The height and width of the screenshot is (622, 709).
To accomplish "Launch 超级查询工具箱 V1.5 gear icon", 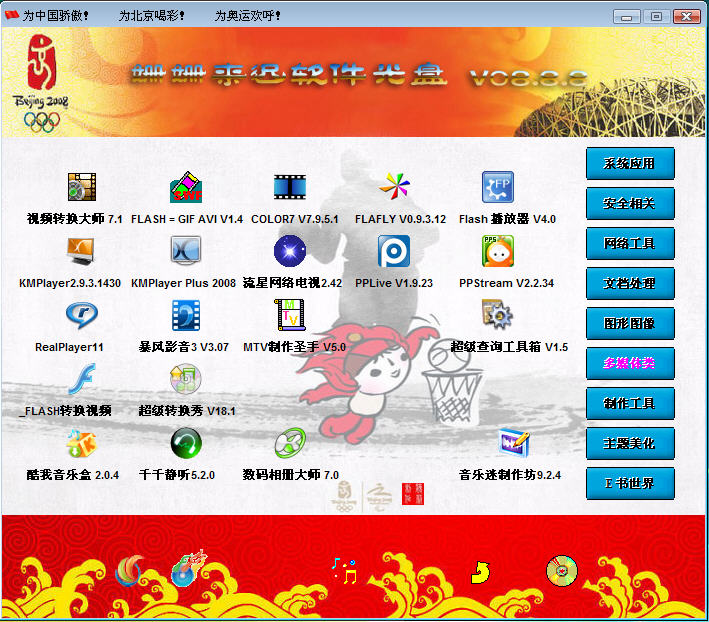I will tap(497, 314).
